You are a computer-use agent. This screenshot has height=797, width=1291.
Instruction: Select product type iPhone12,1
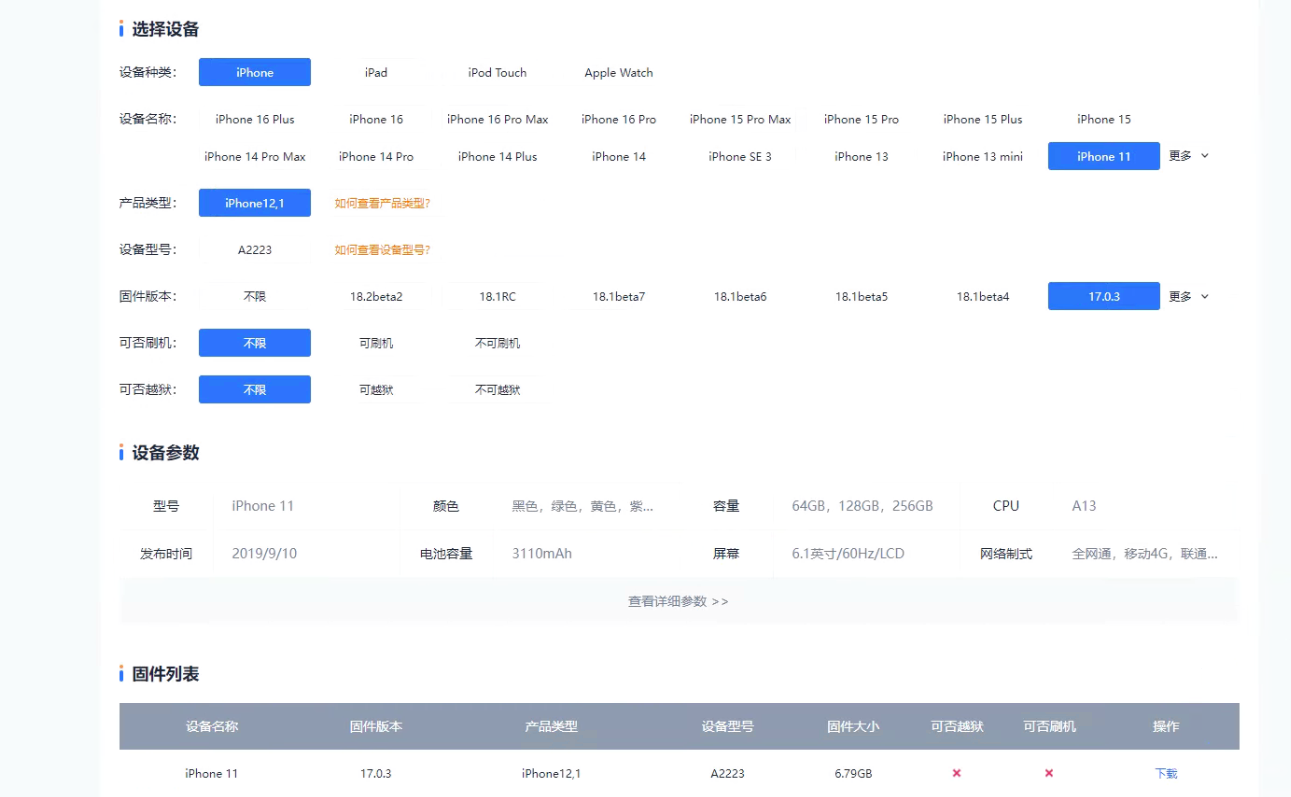[255, 203]
